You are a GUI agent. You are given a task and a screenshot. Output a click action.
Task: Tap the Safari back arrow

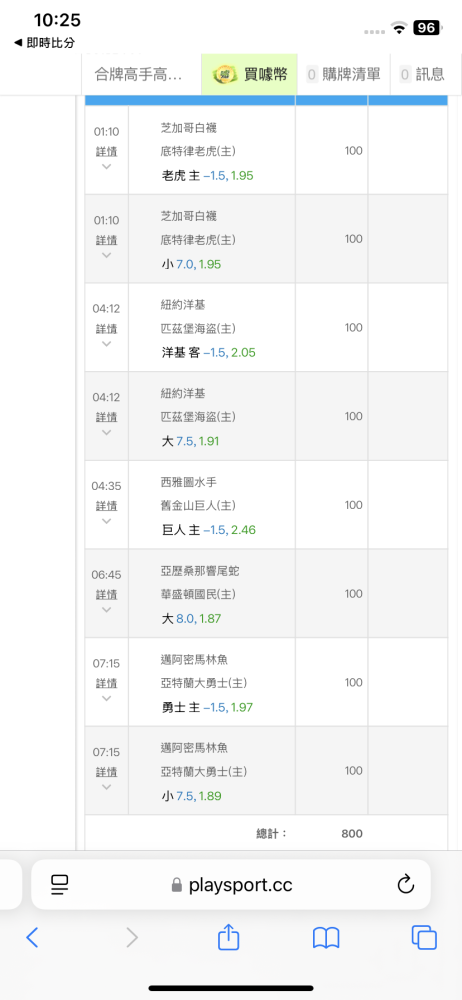[33, 938]
